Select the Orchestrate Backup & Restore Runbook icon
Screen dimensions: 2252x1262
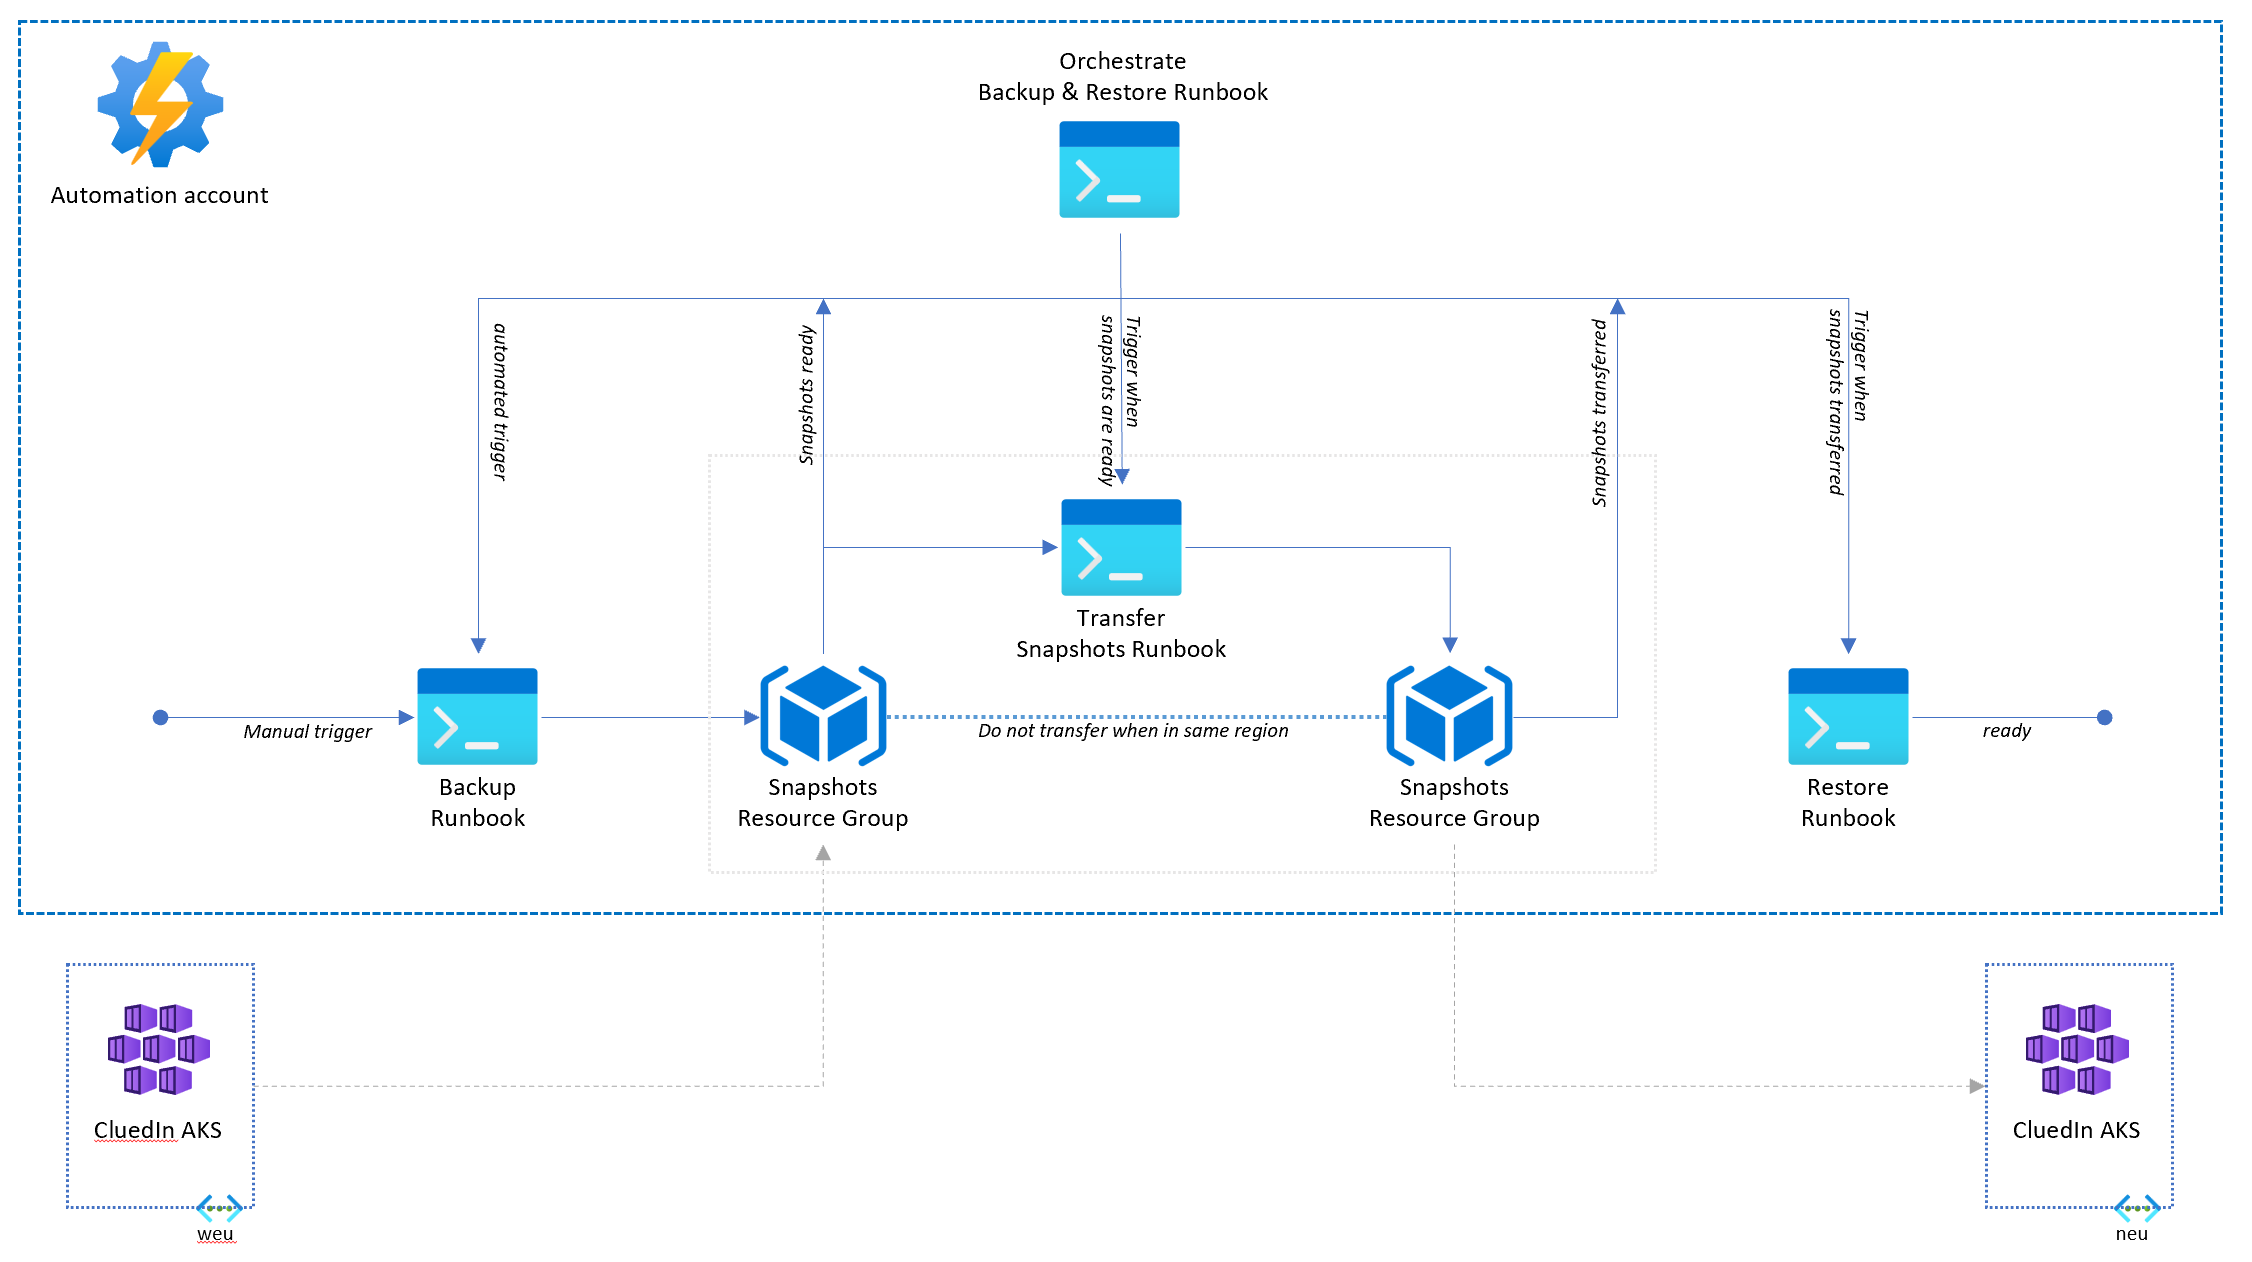1119,169
